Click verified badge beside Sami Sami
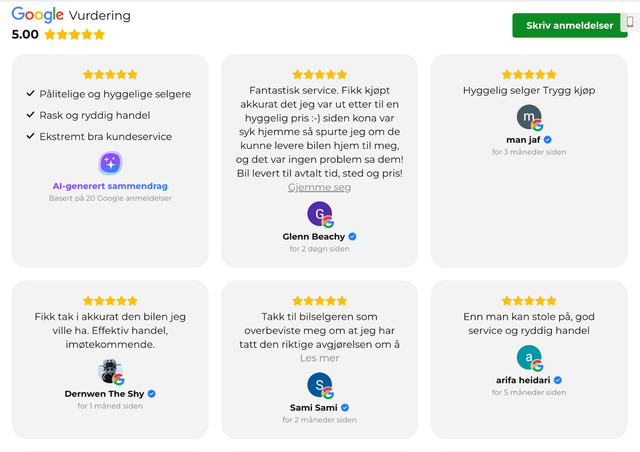640x452 pixels. pyautogui.click(x=345, y=407)
